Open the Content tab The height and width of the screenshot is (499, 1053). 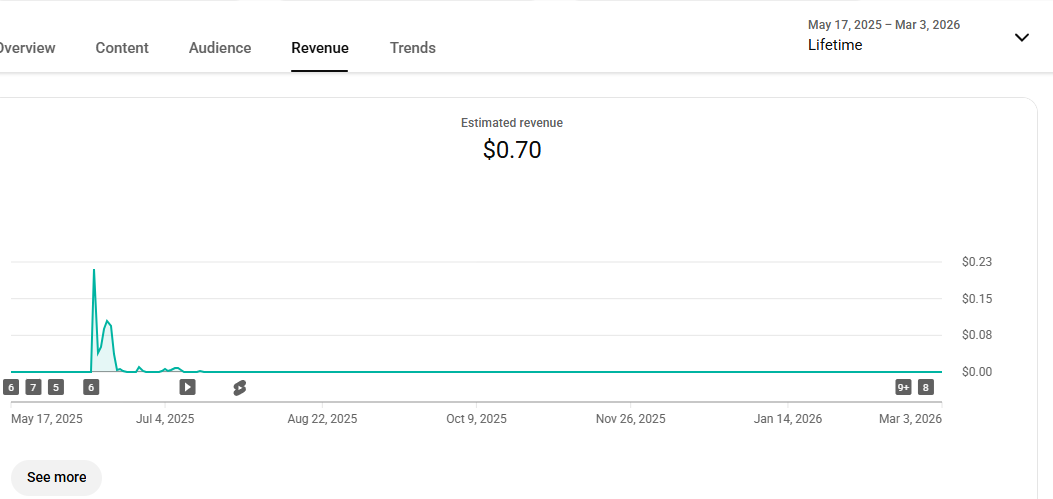tap(122, 48)
